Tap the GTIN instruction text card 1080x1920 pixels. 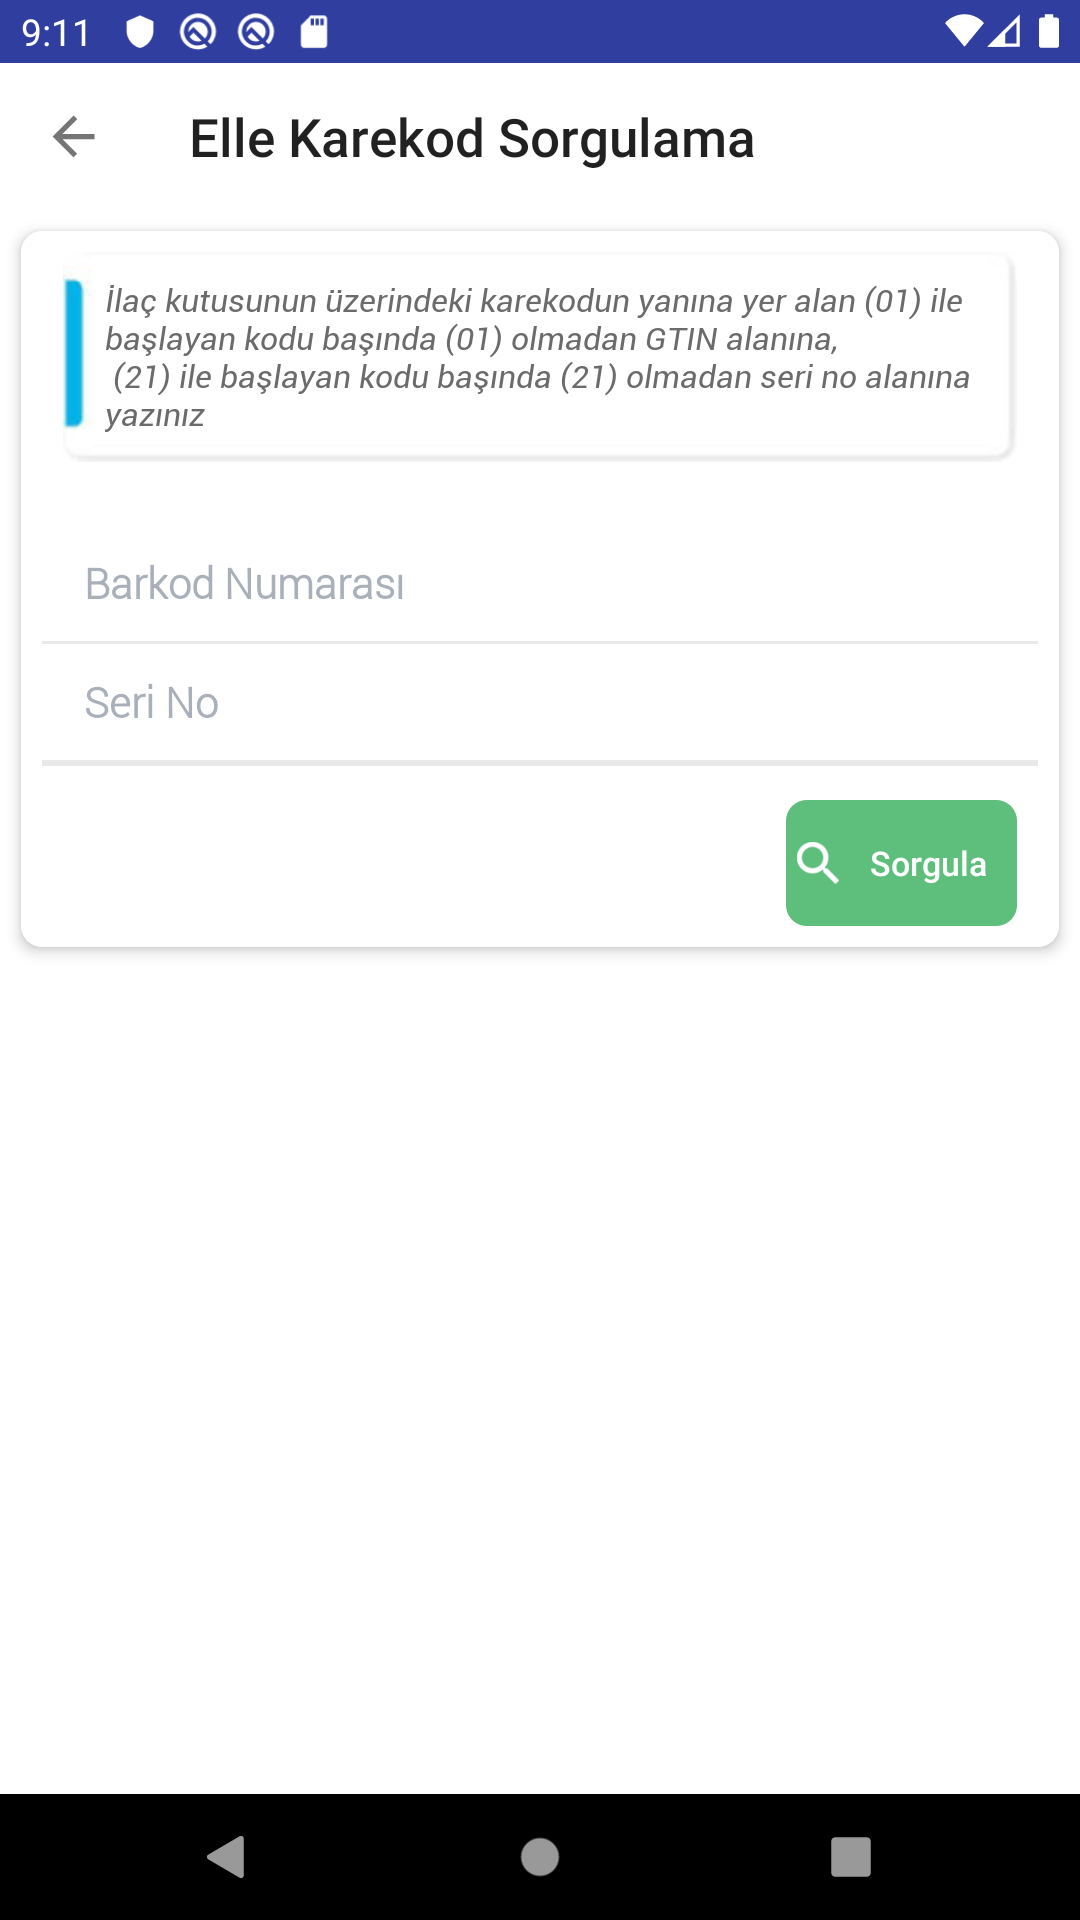[539, 357]
